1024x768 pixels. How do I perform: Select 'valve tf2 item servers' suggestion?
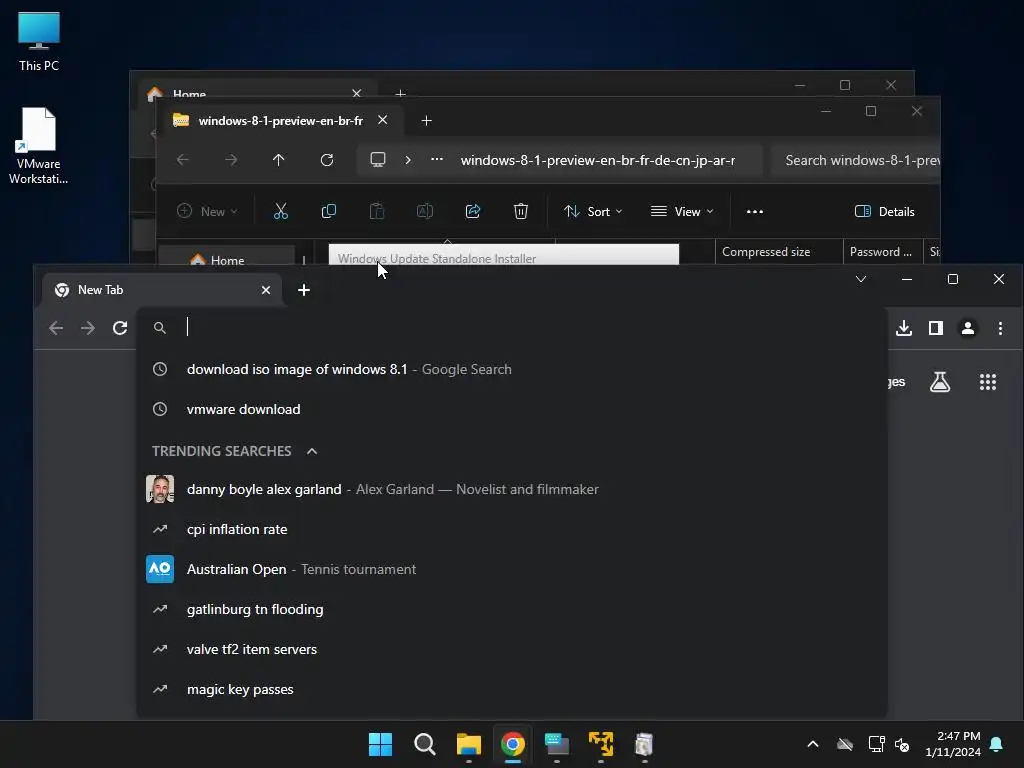[x=511, y=649]
